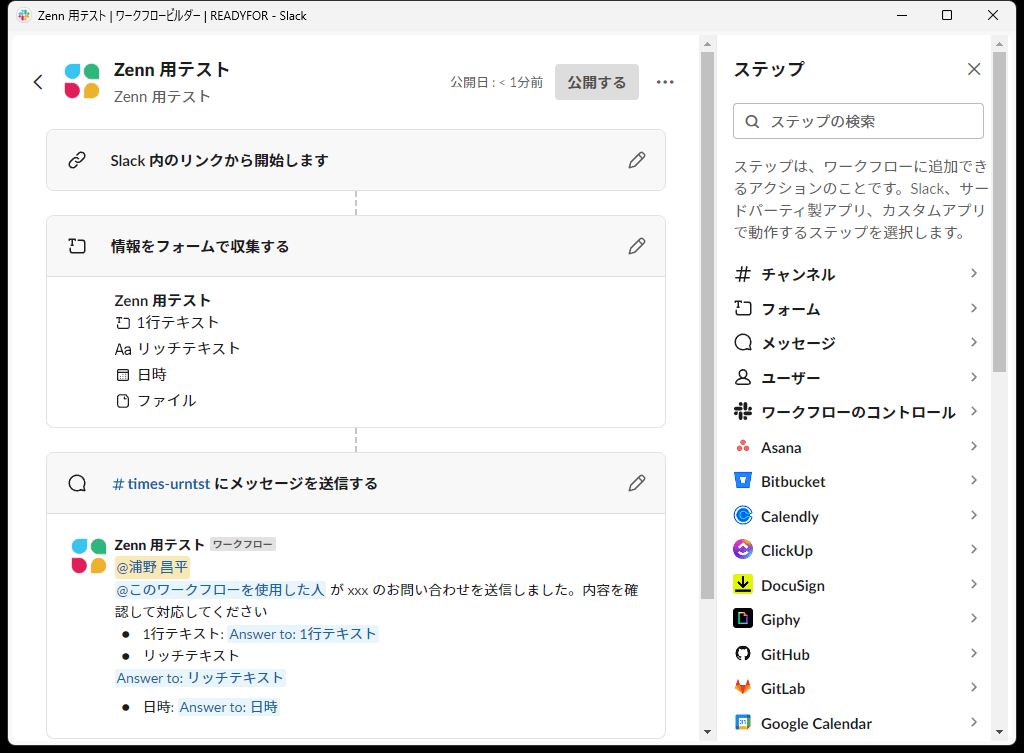Expand the Bitbucket steps chevron
Image resolution: width=1024 pixels, height=753 pixels.
(x=974, y=480)
